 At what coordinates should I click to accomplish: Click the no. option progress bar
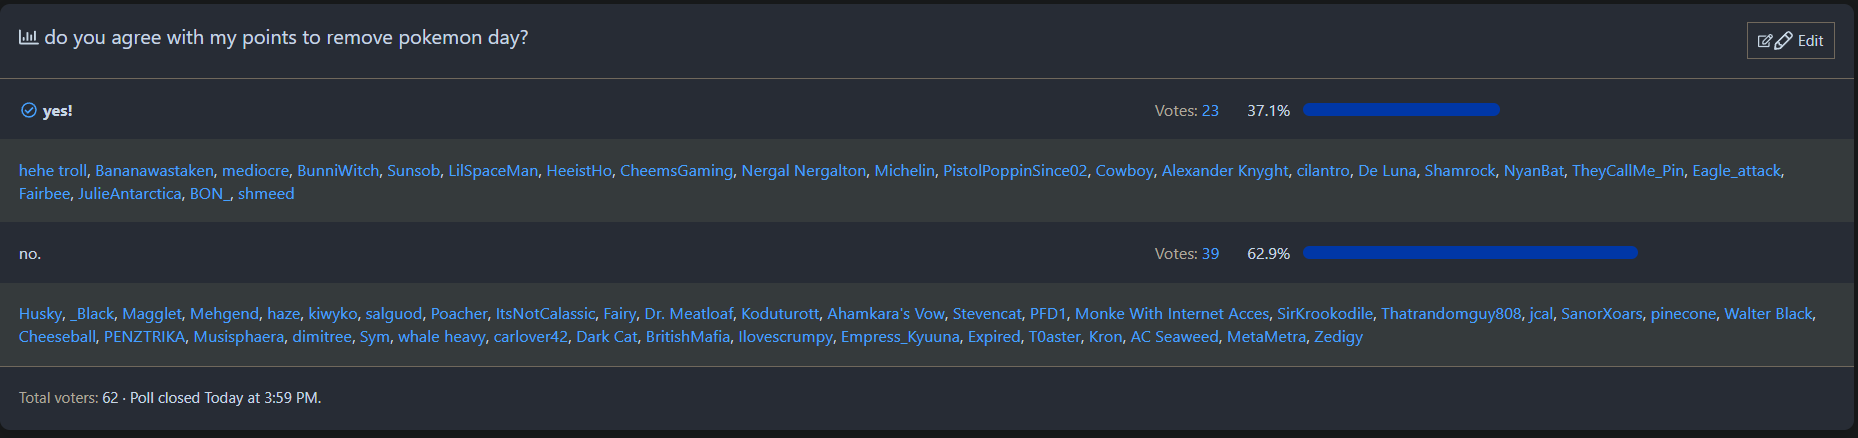tap(1470, 253)
